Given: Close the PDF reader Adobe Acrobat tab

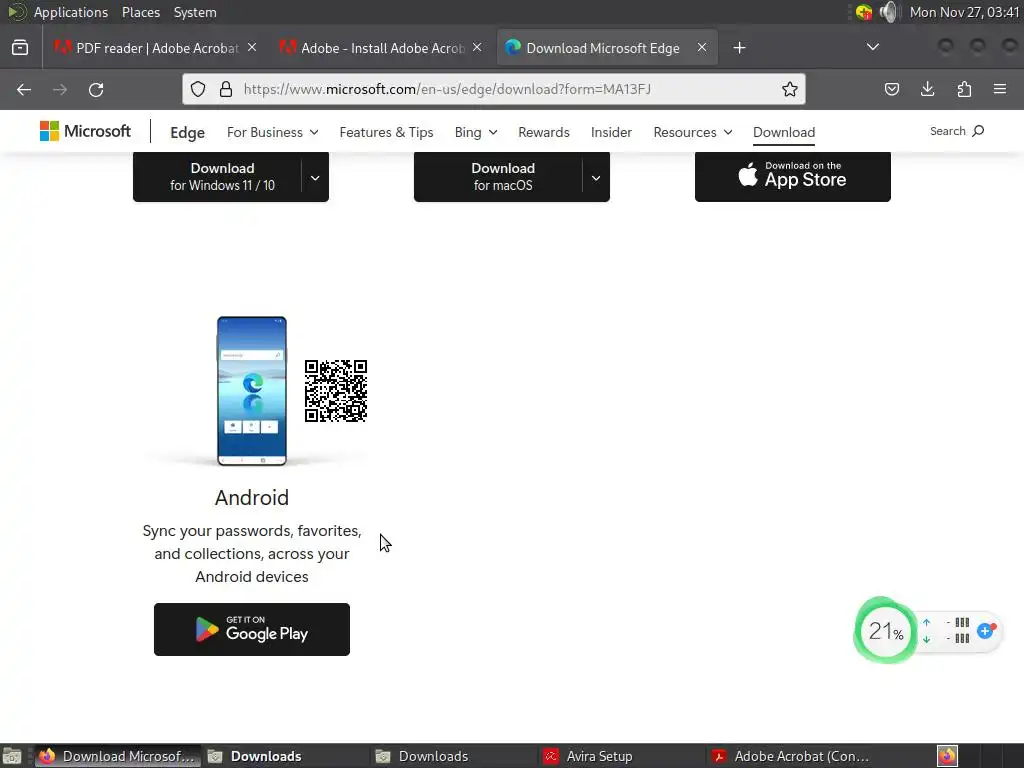Looking at the screenshot, I should pos(252,48).
